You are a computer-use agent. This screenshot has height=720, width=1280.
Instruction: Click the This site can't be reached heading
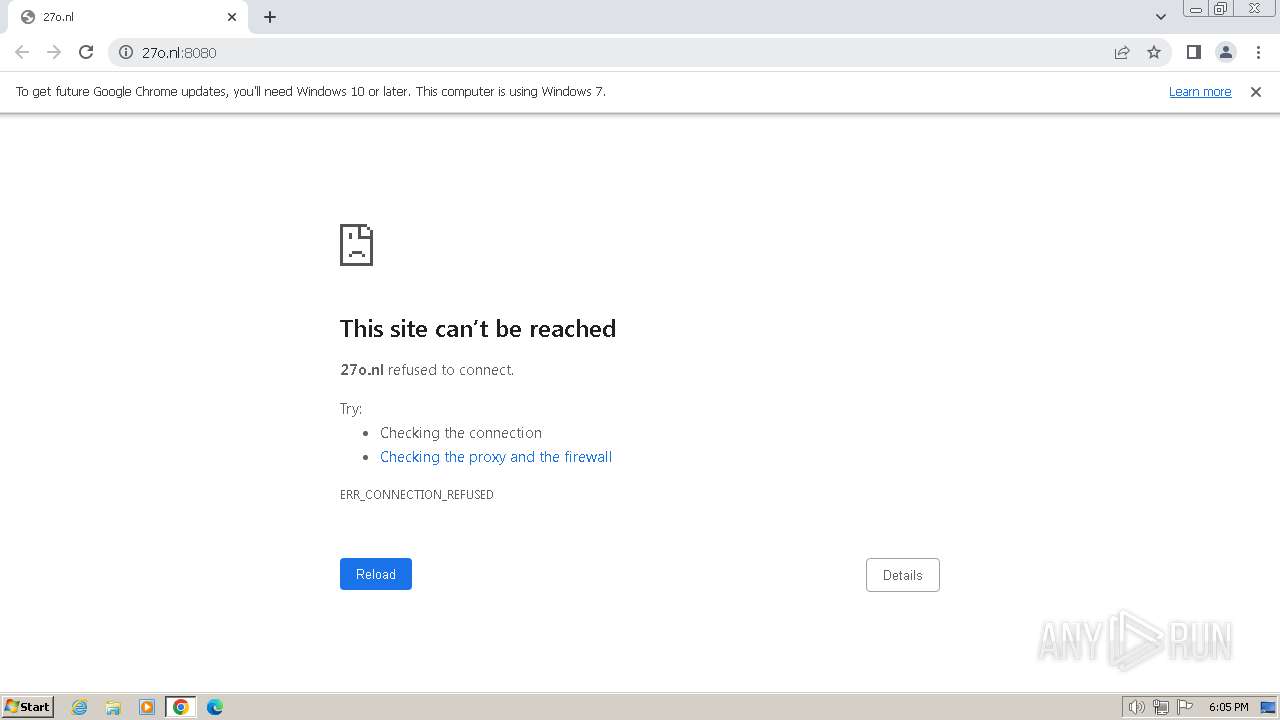coord(478,329)
